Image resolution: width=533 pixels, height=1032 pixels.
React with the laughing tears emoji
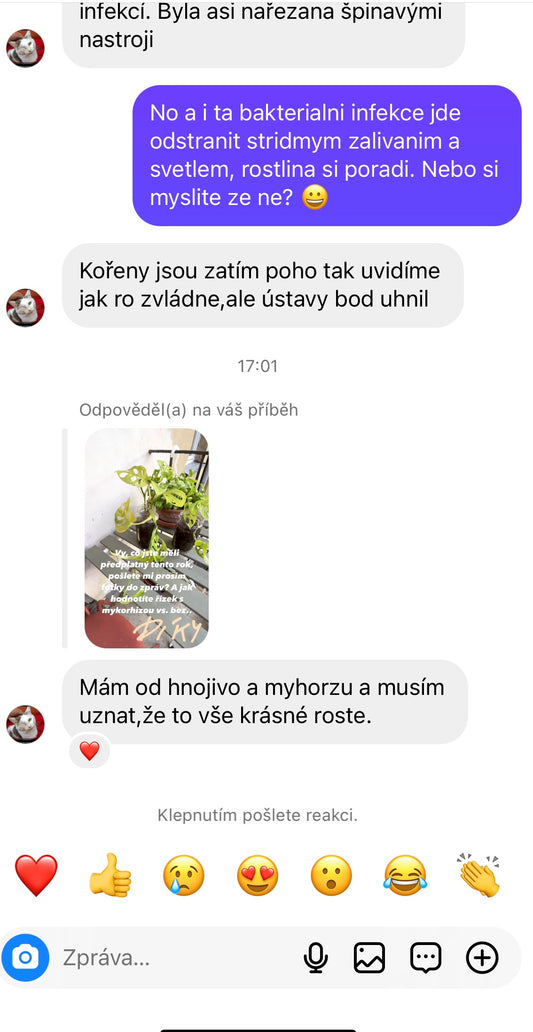point(405,875)
